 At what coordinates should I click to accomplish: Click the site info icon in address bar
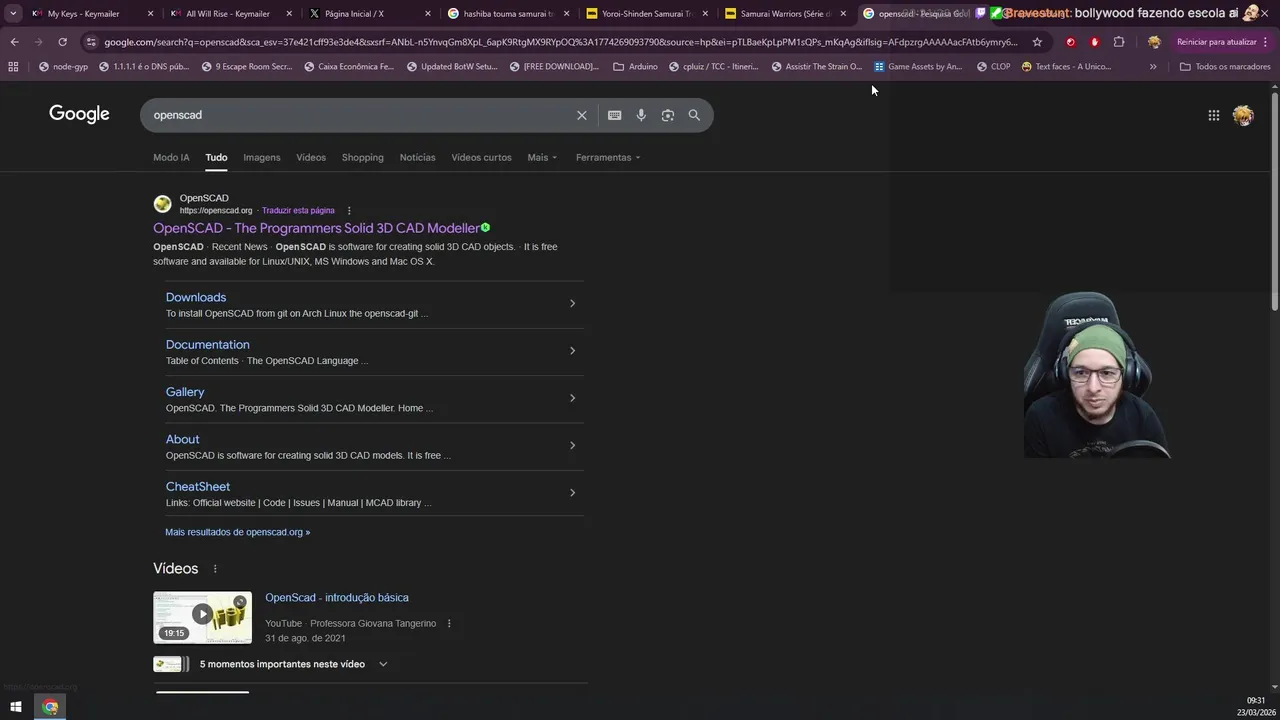click(x=91, y=42)
